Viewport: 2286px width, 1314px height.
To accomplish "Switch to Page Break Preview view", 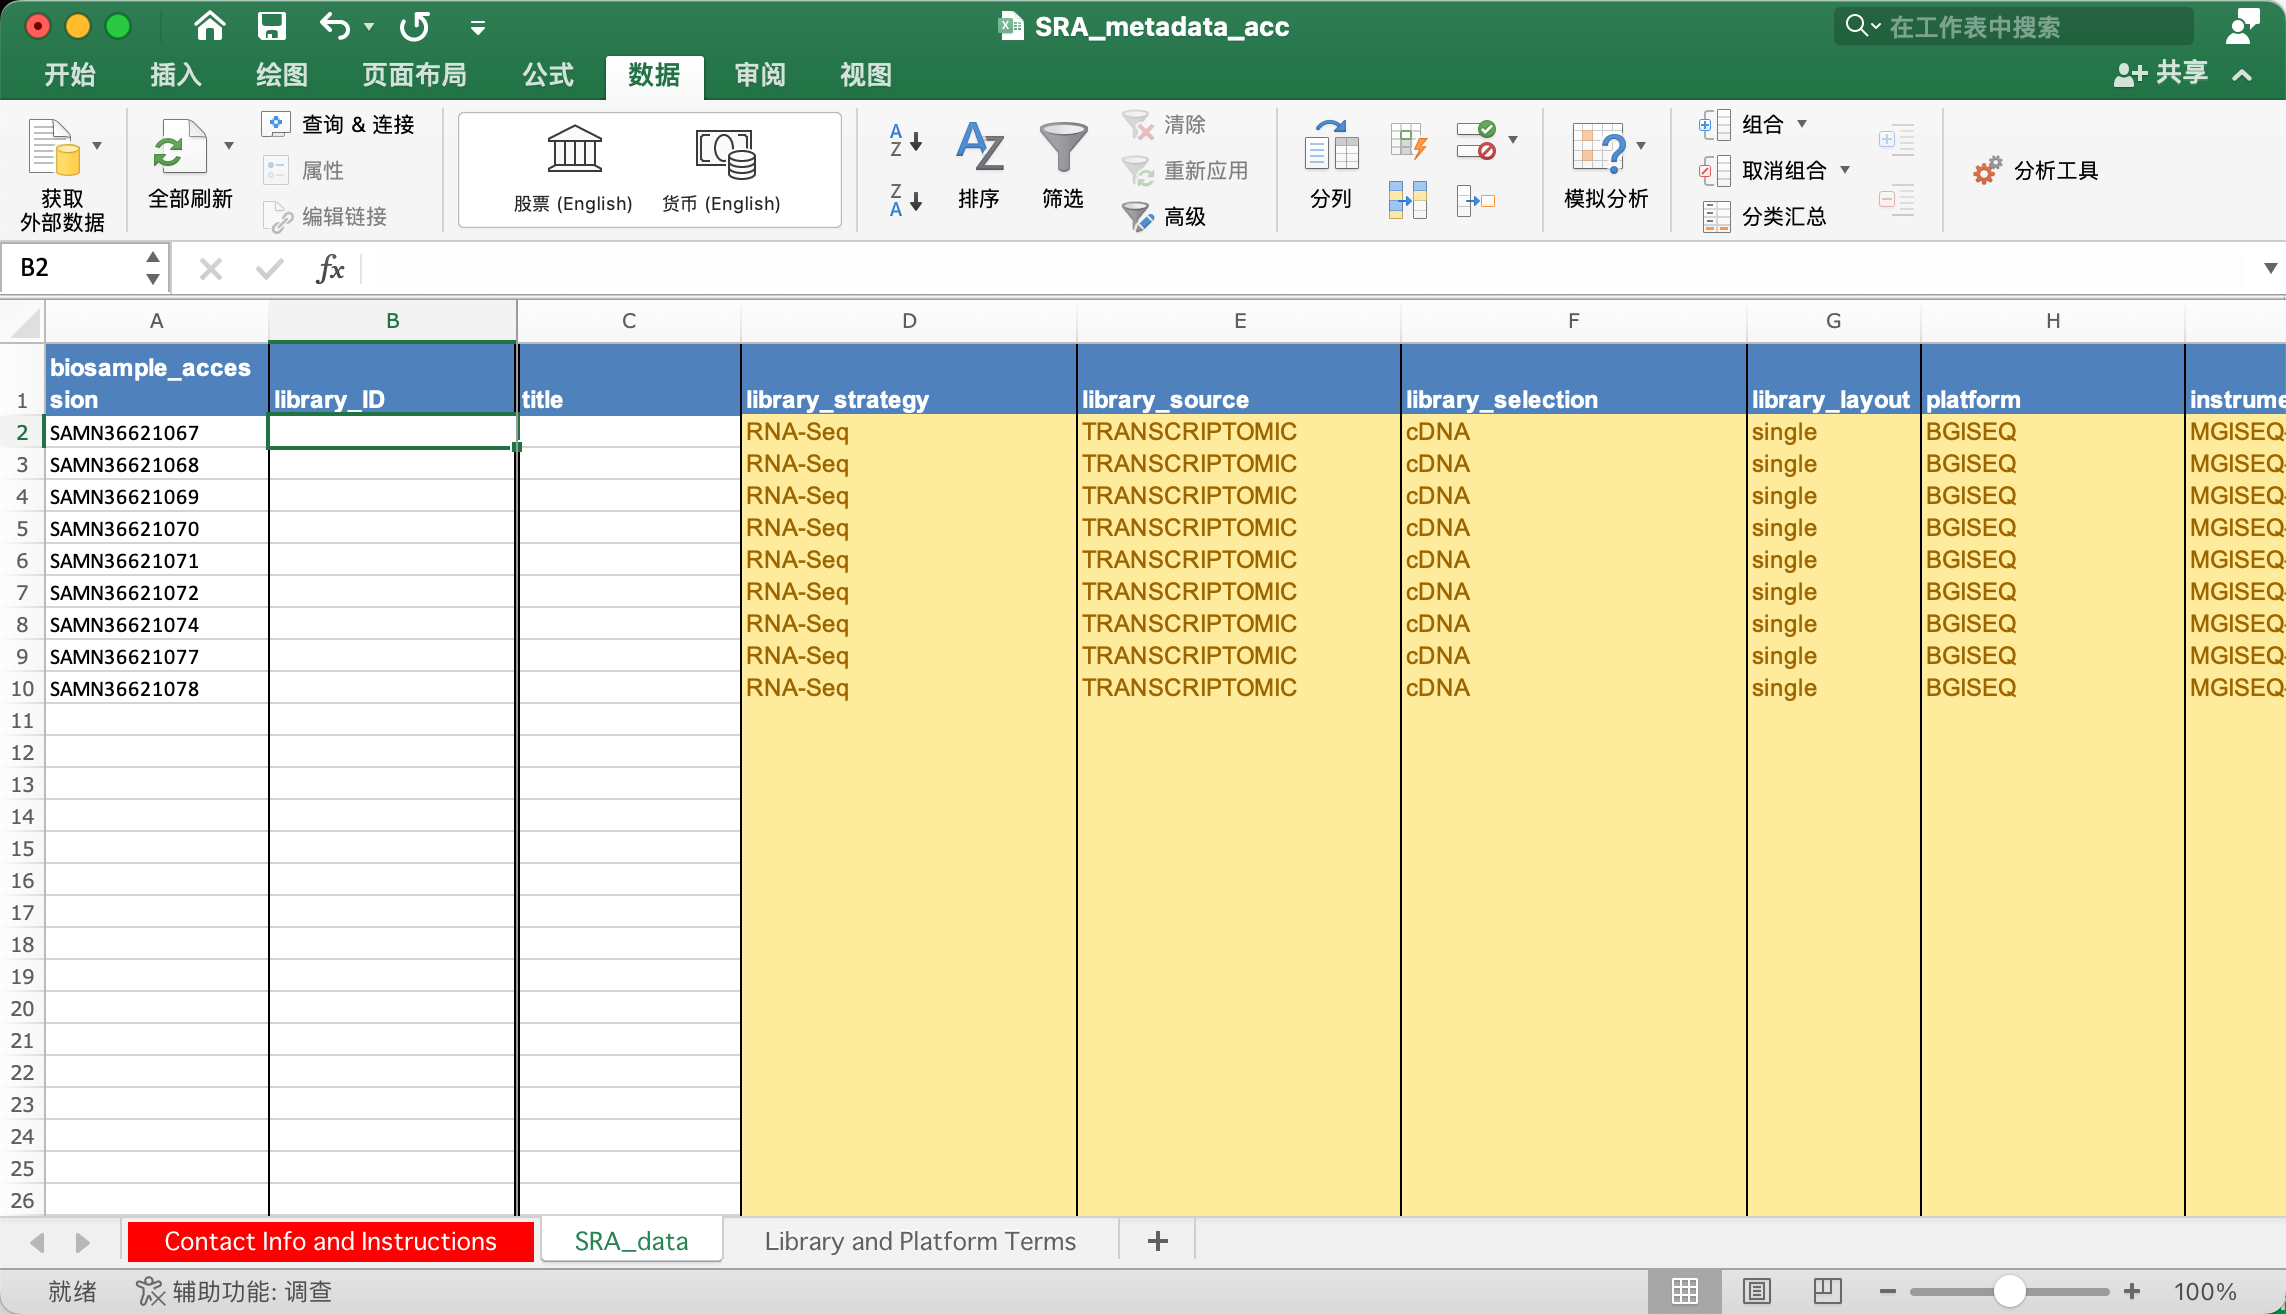I will pos(1827,1291).
